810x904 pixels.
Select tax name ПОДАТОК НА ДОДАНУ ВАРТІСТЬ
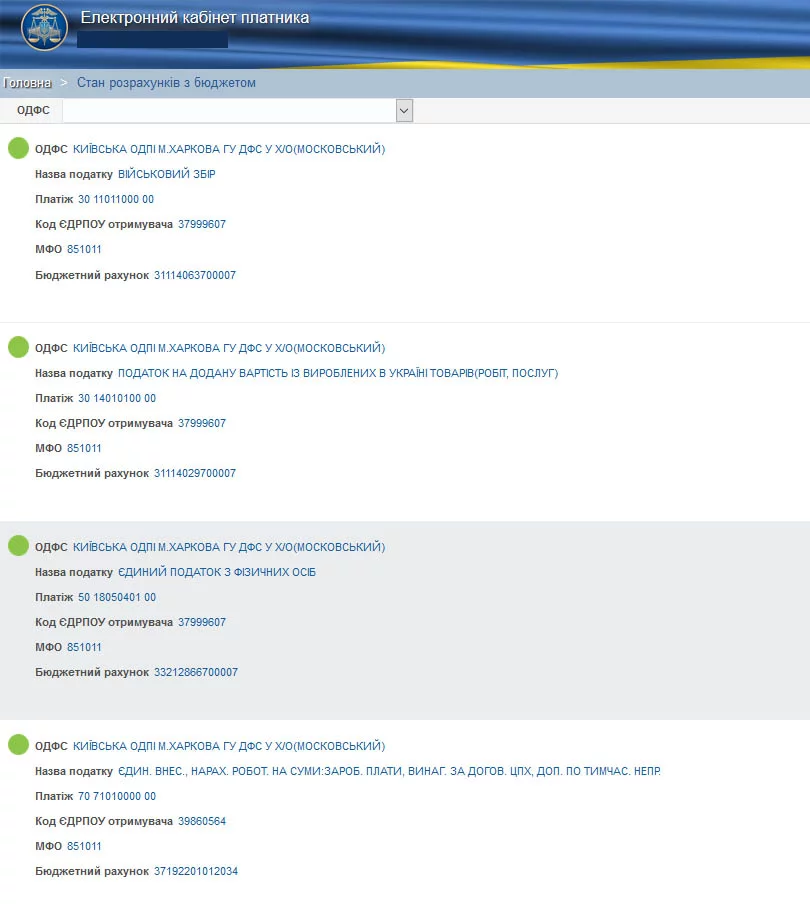[338, 374]
